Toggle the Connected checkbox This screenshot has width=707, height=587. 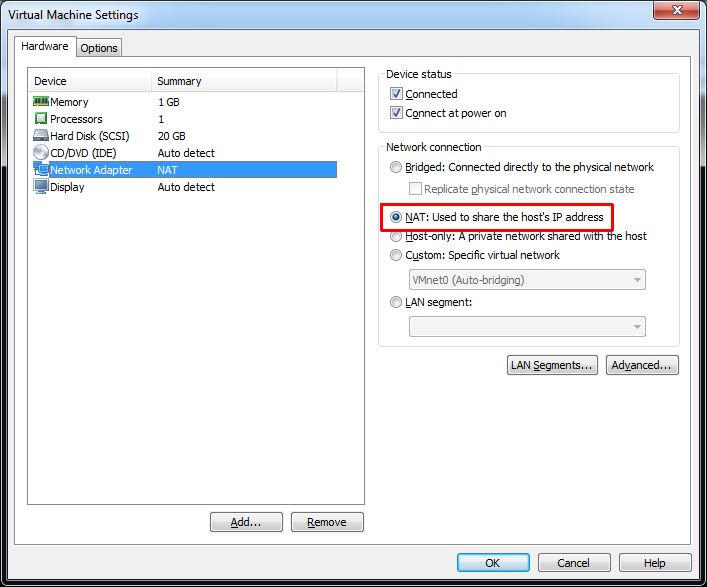tap(396, 94)
